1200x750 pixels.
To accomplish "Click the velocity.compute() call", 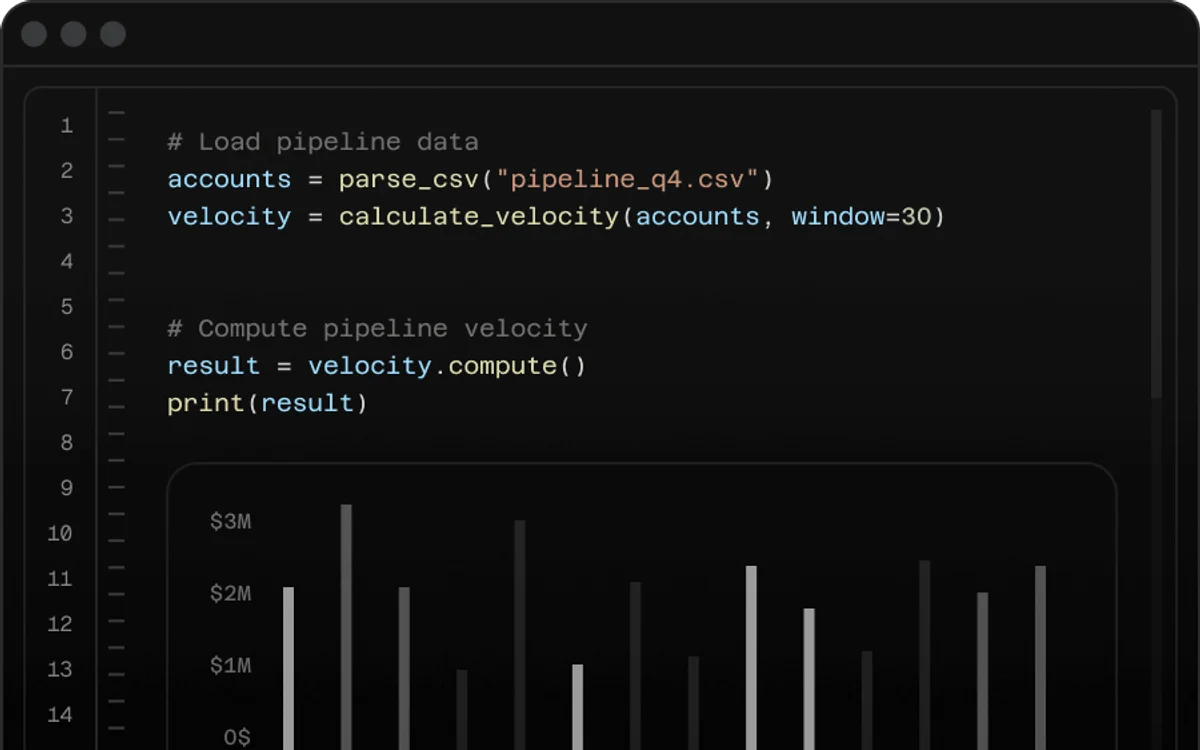I will pyautogui.click(x=447, y=366).
